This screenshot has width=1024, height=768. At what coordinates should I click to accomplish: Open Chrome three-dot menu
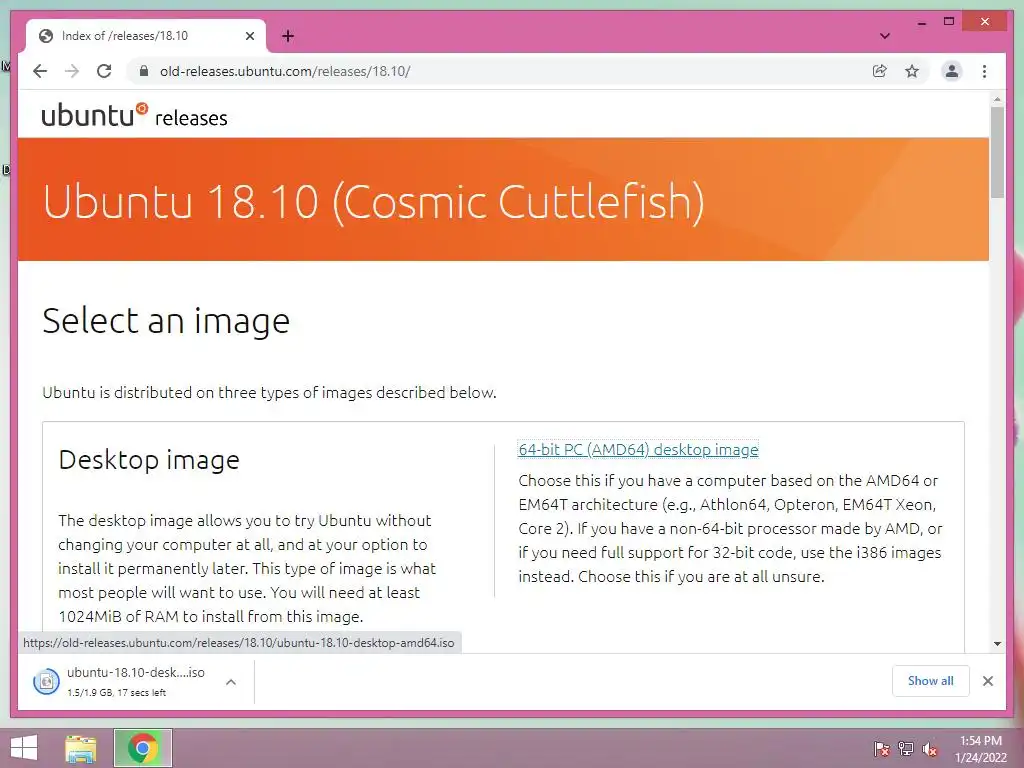pos(984,71)
